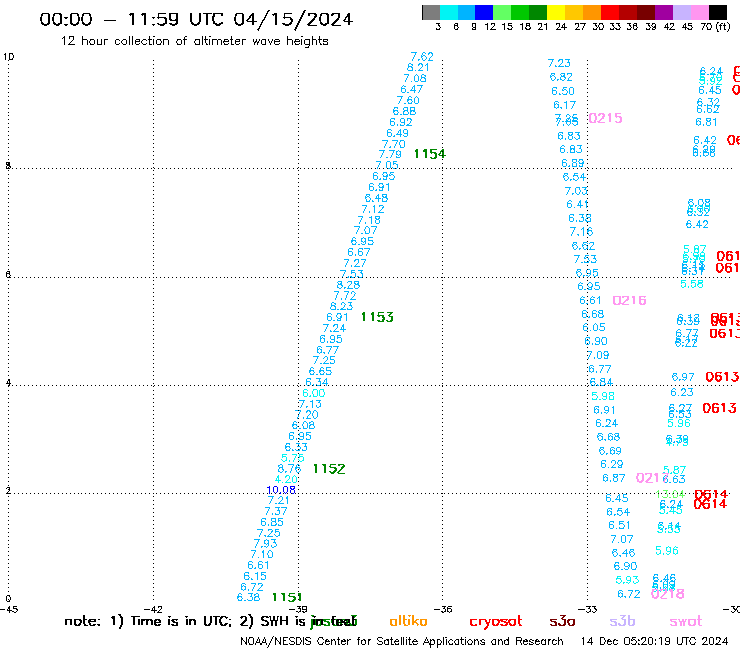Click the longitude axis label -42

153,610
